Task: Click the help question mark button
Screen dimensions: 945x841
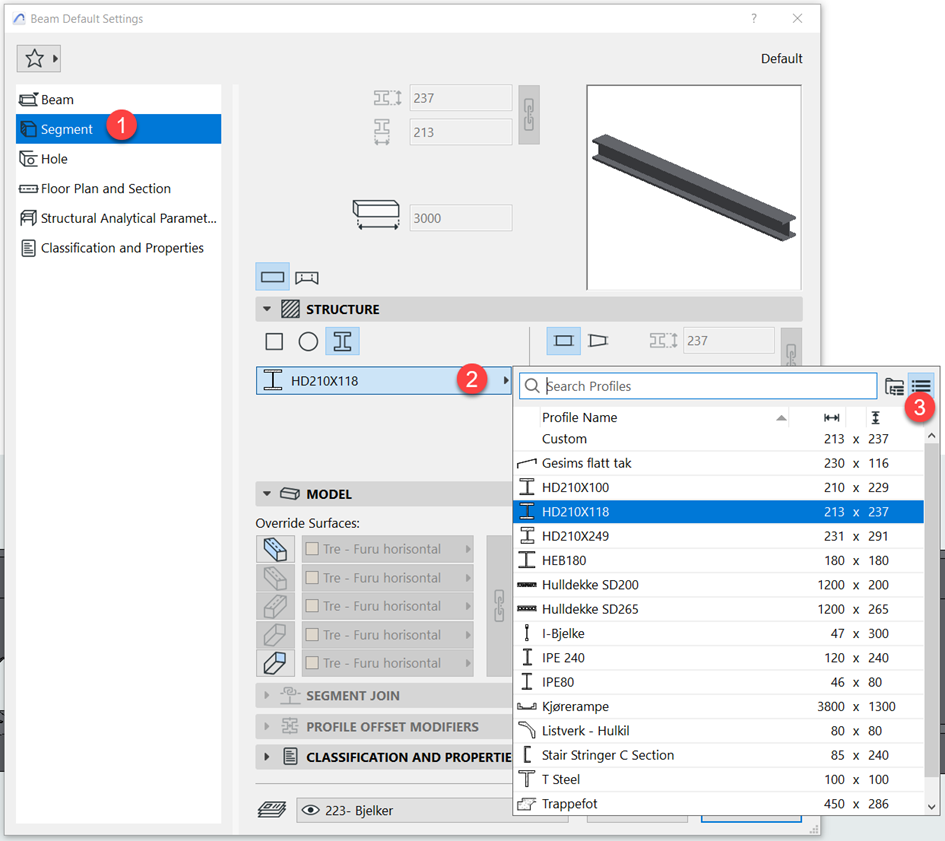Action: [x=753, y=19]
